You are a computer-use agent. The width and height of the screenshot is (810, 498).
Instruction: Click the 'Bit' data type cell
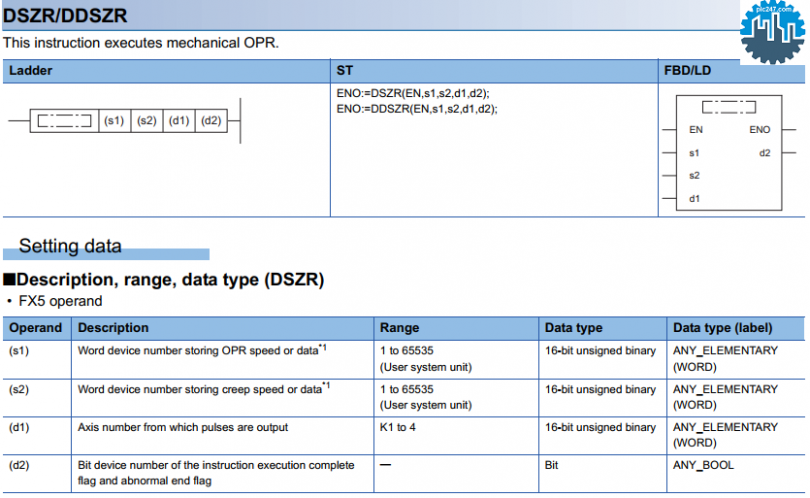551,465
